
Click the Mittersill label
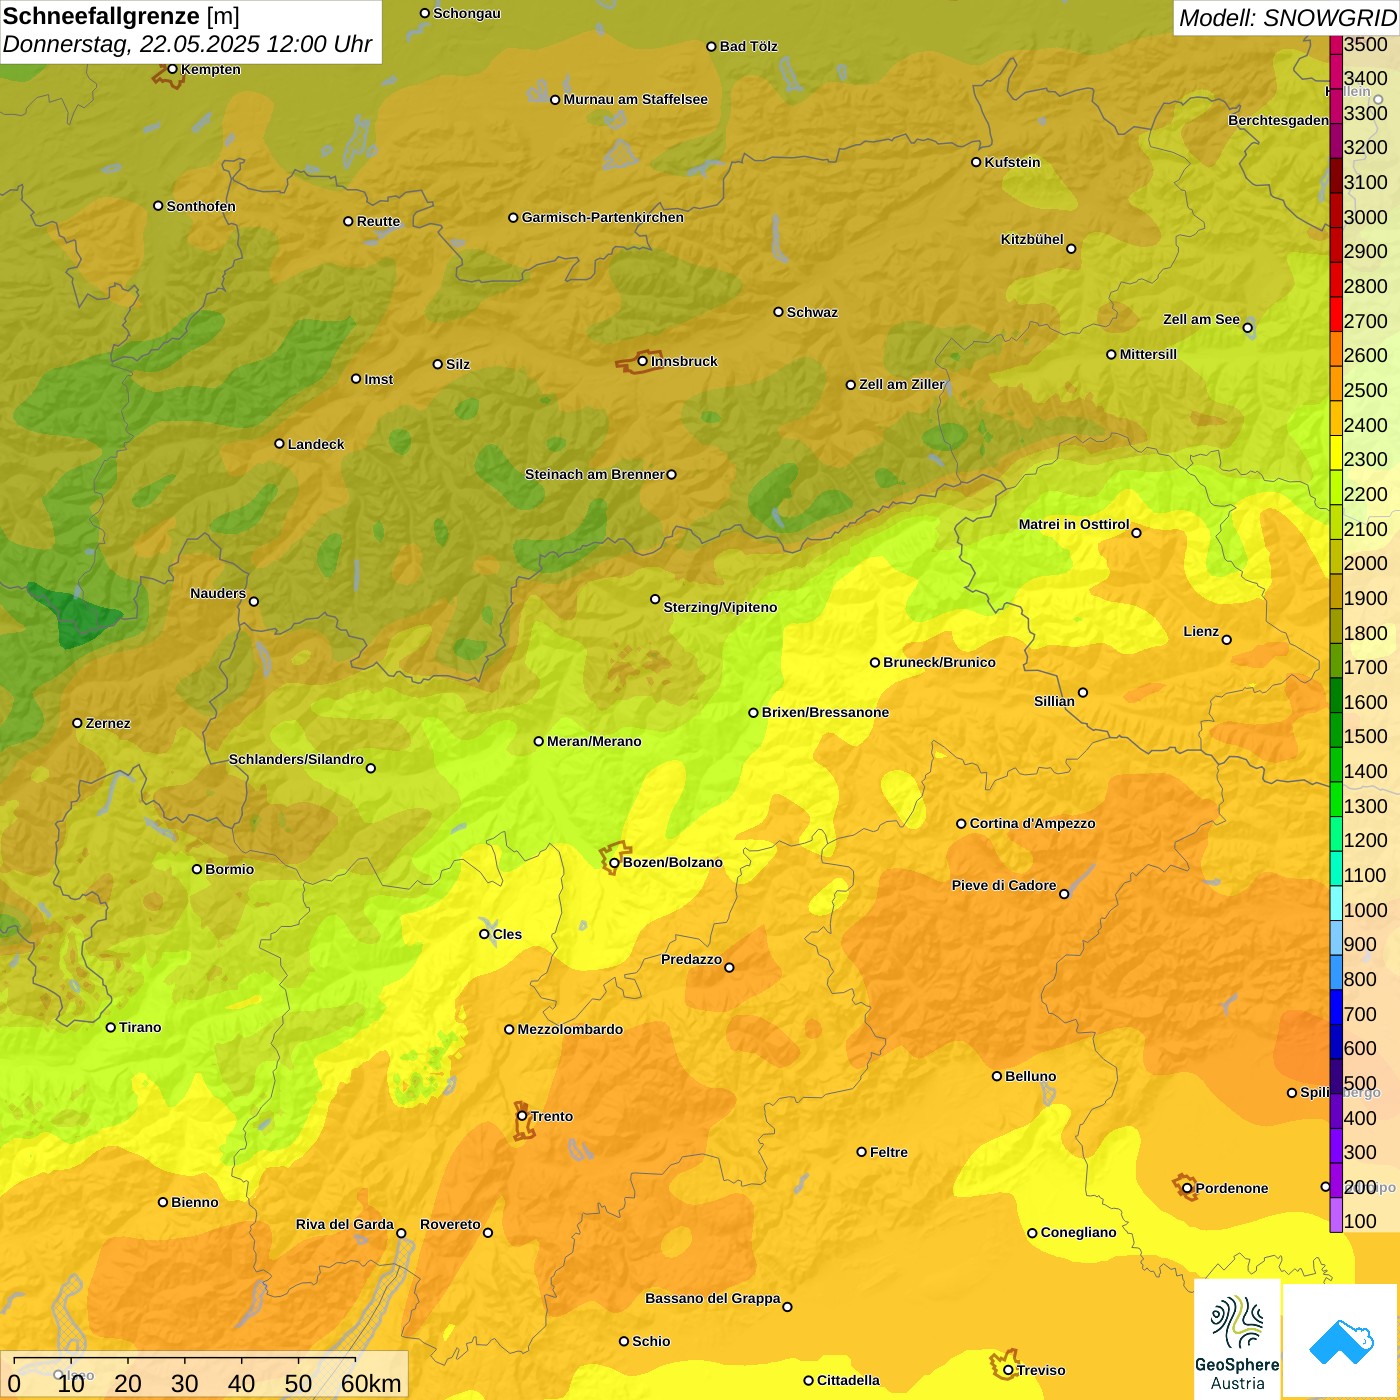pos(1148,354)
